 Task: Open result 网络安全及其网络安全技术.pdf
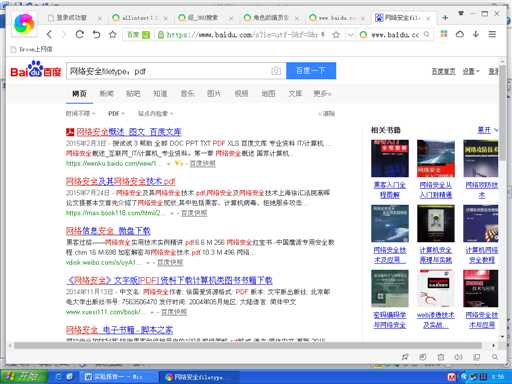(120, 182)
